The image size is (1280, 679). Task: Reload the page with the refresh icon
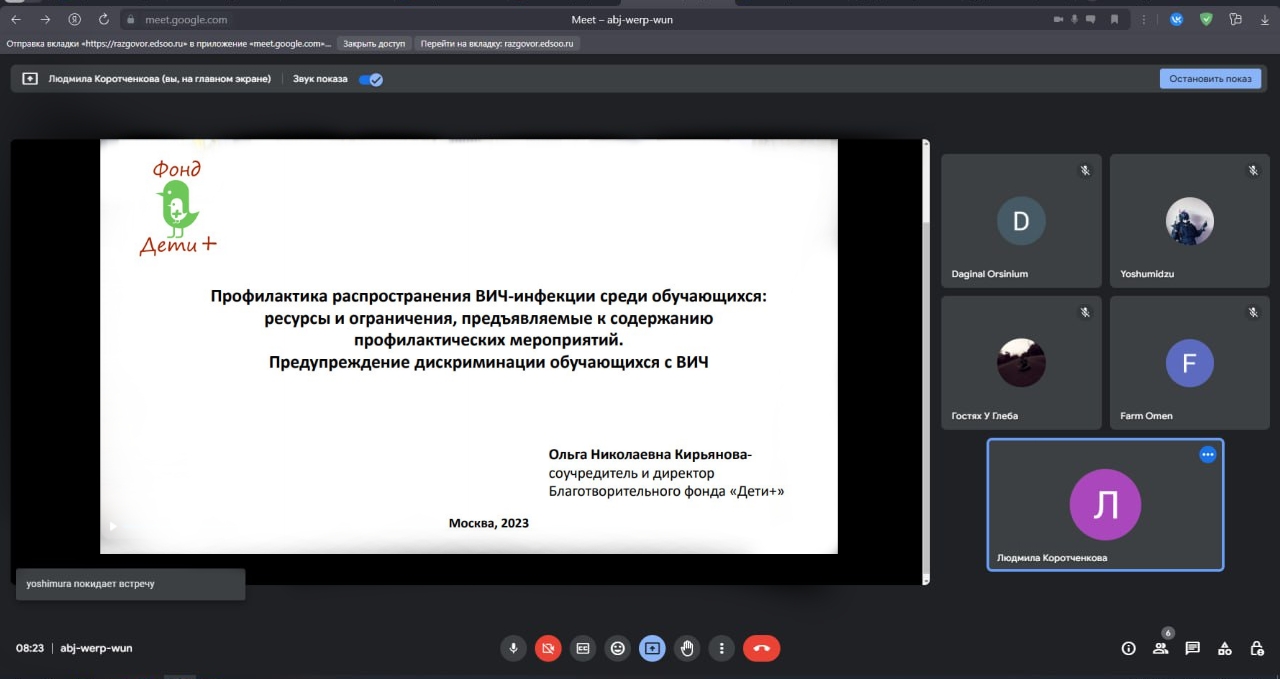[x=104, y=19]
